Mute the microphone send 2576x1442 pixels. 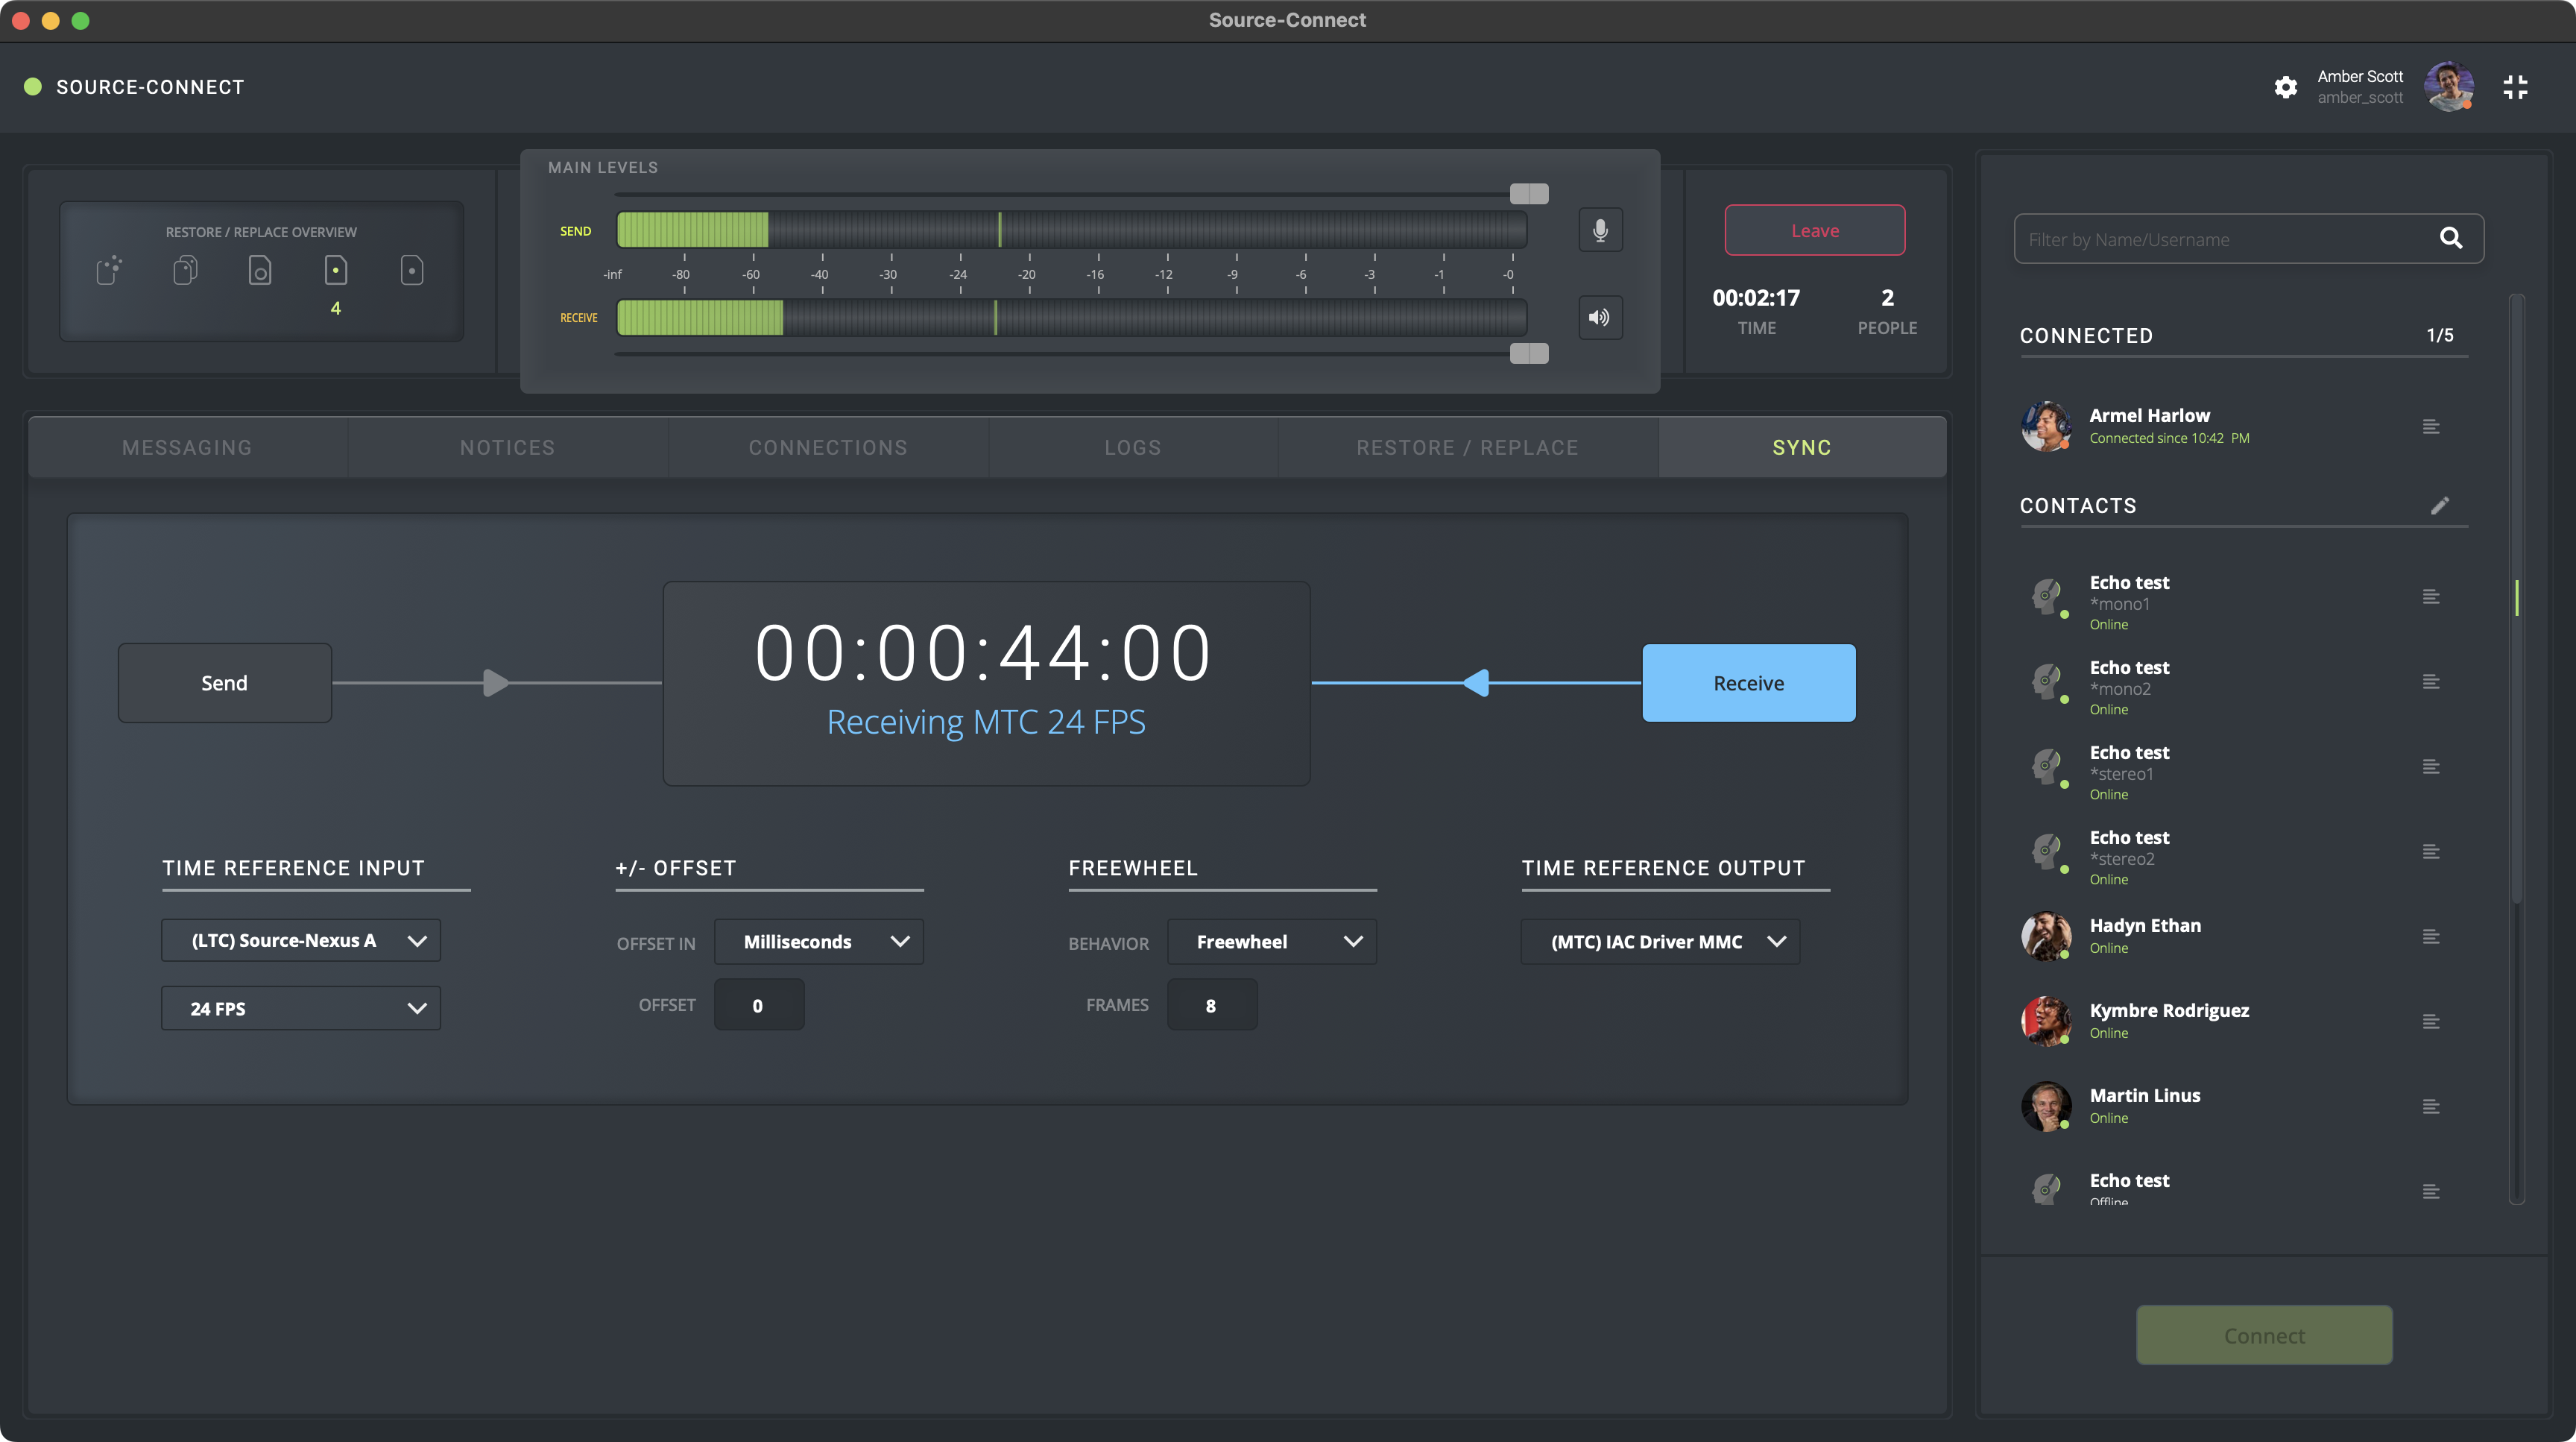(x=1600, y=230)
